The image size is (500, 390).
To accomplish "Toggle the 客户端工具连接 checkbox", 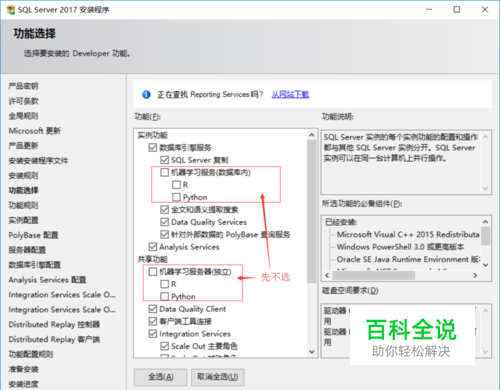I will pos(153,321).
